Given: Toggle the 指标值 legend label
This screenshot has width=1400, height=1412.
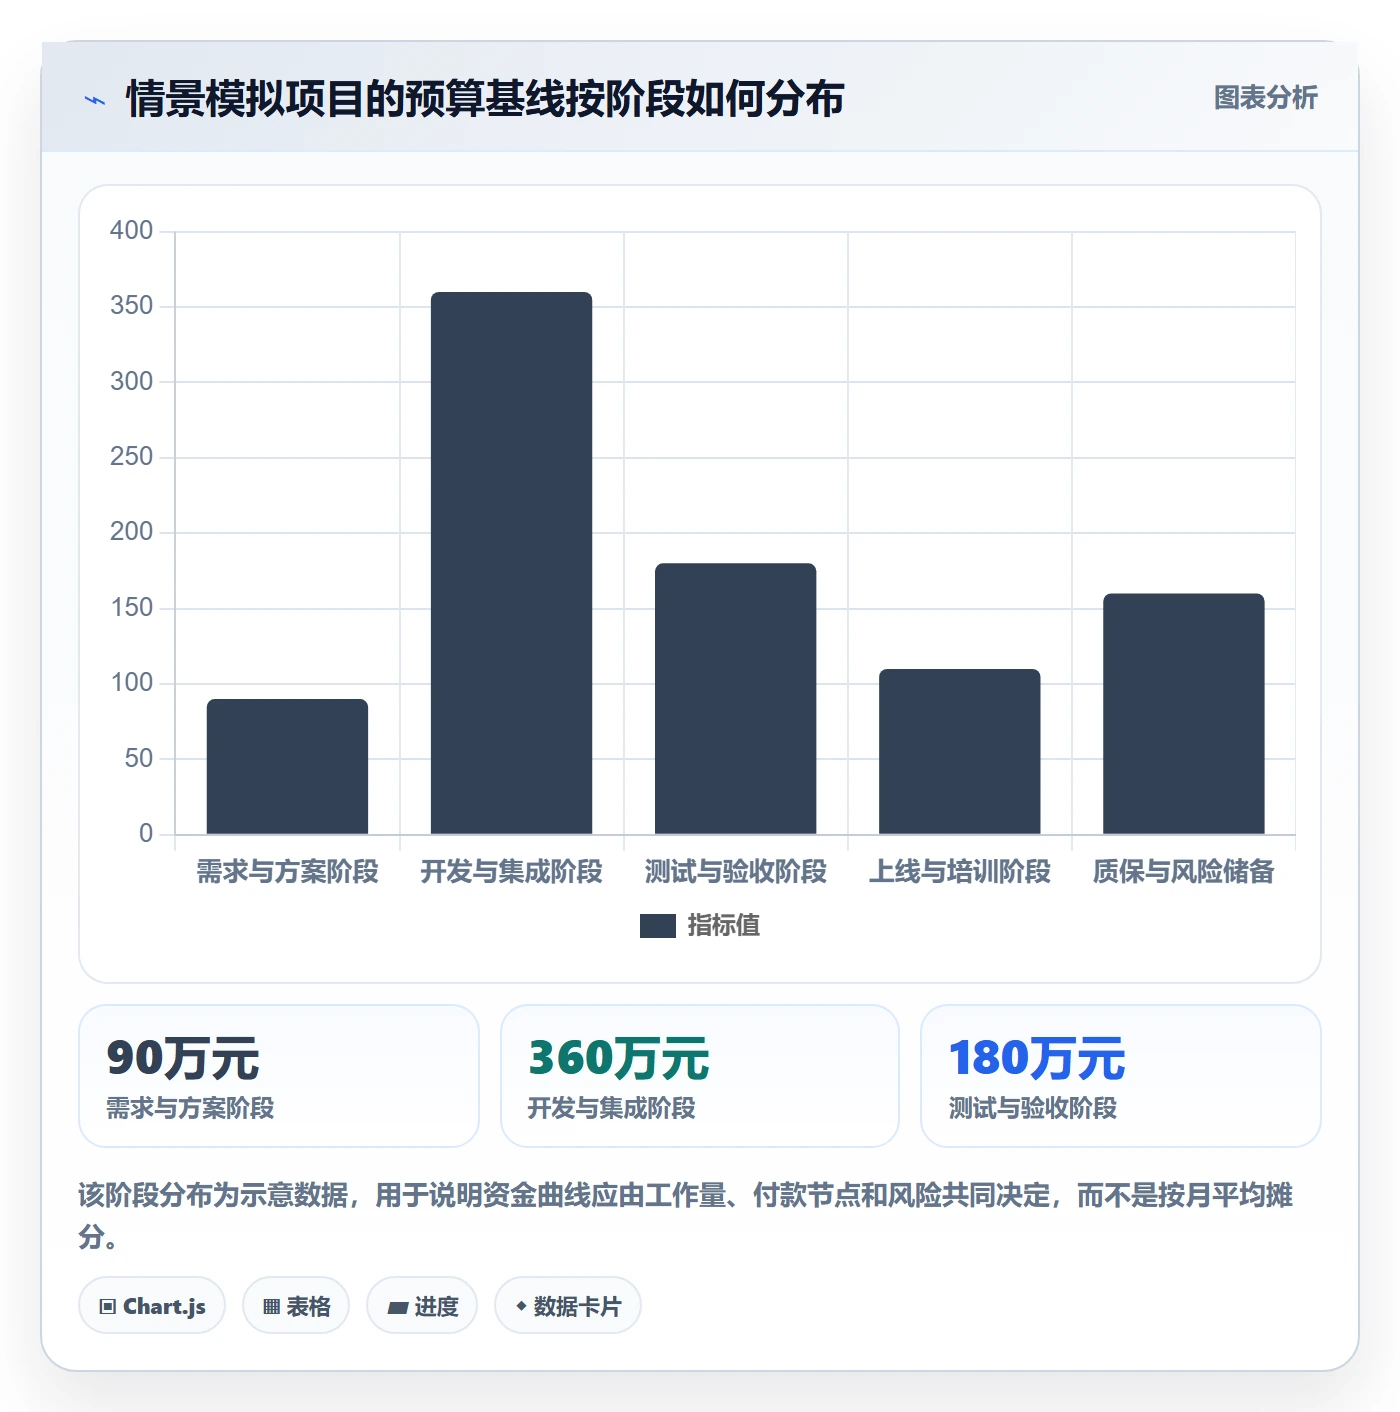Looking at the screenshot, I should tap(724, 926).
